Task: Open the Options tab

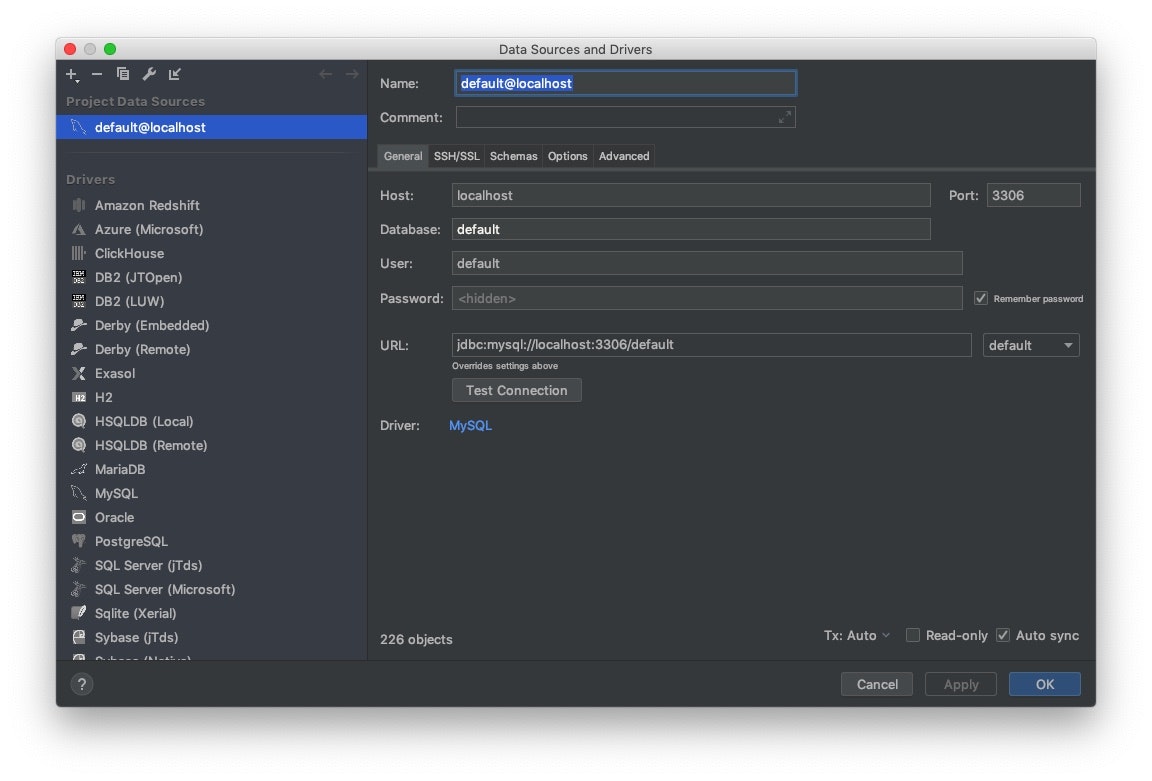Action: (x=567, y=156)
